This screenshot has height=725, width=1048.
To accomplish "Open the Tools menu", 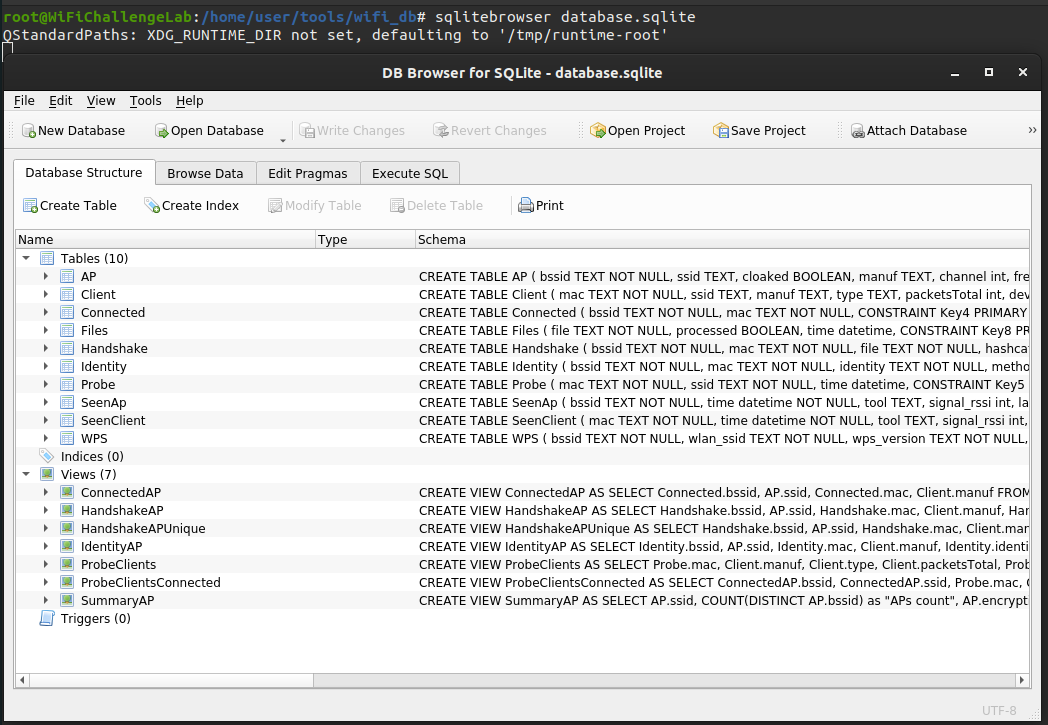I will pyautogui.click(x=145, y=101).
